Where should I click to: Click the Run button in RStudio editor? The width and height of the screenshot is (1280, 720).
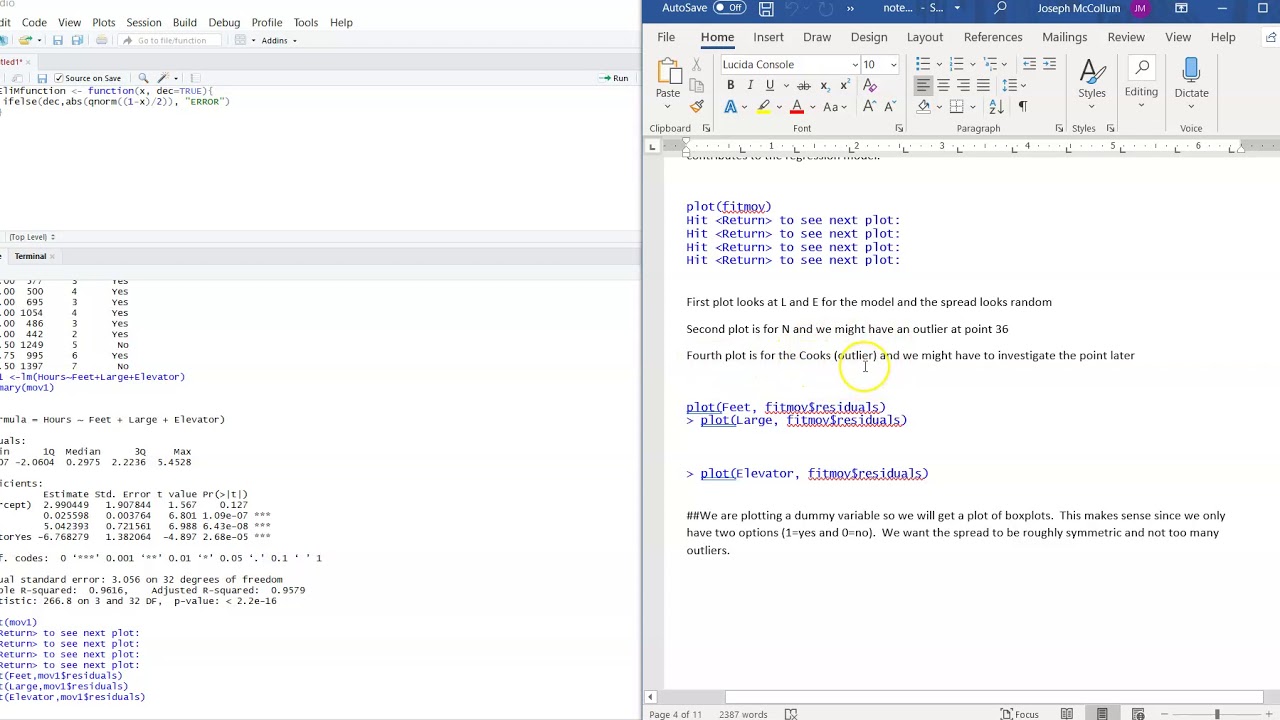(x=614, y=78)
